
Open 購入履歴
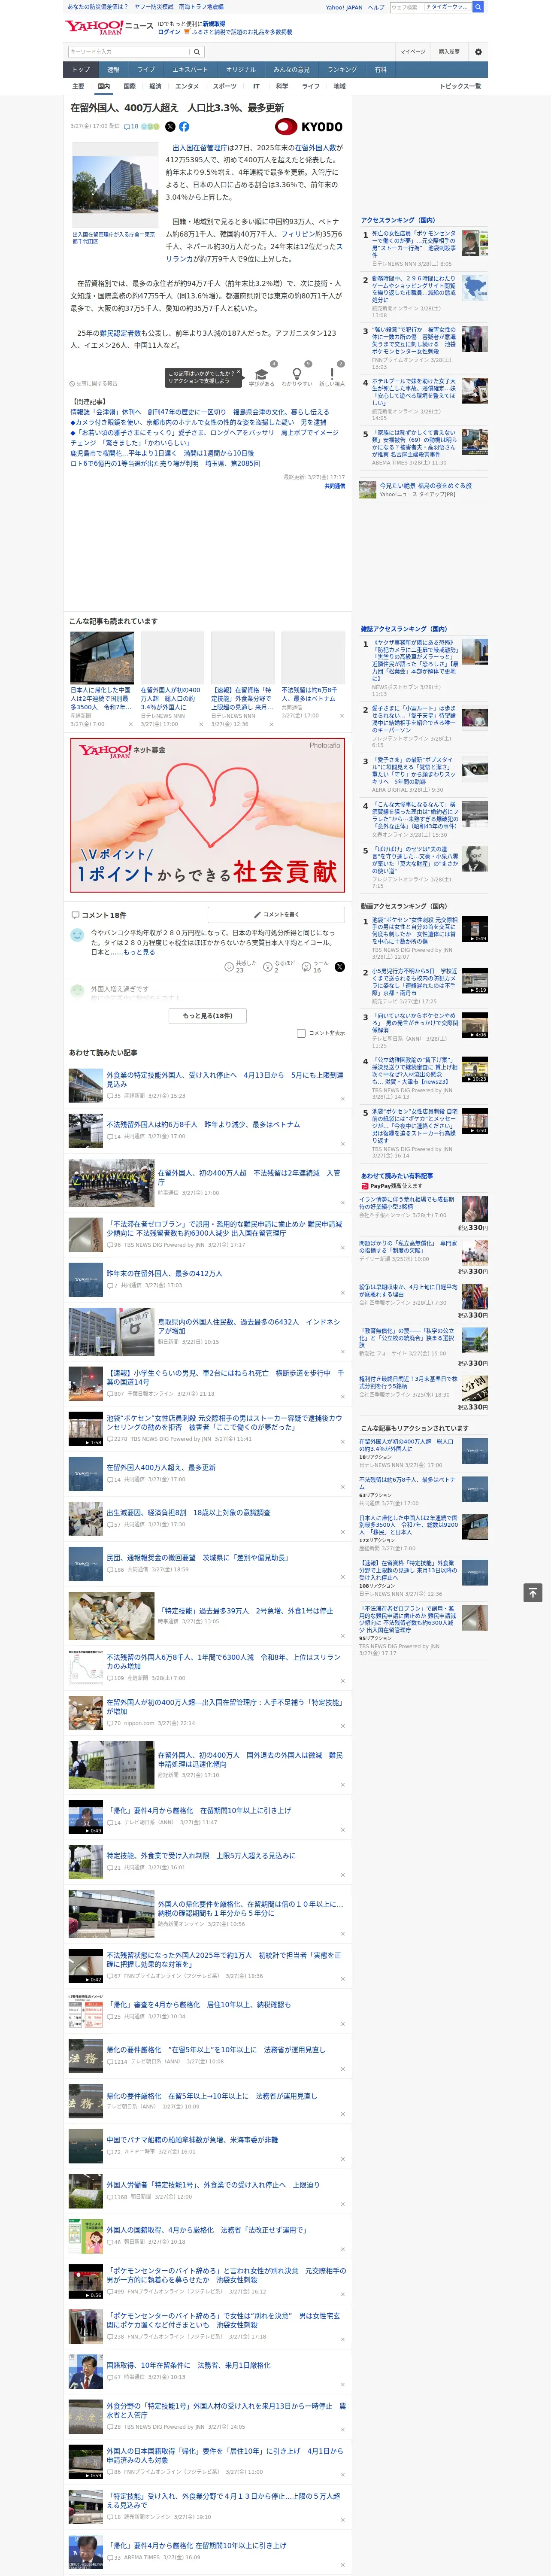pyautogui.click(x=449, y=52)
